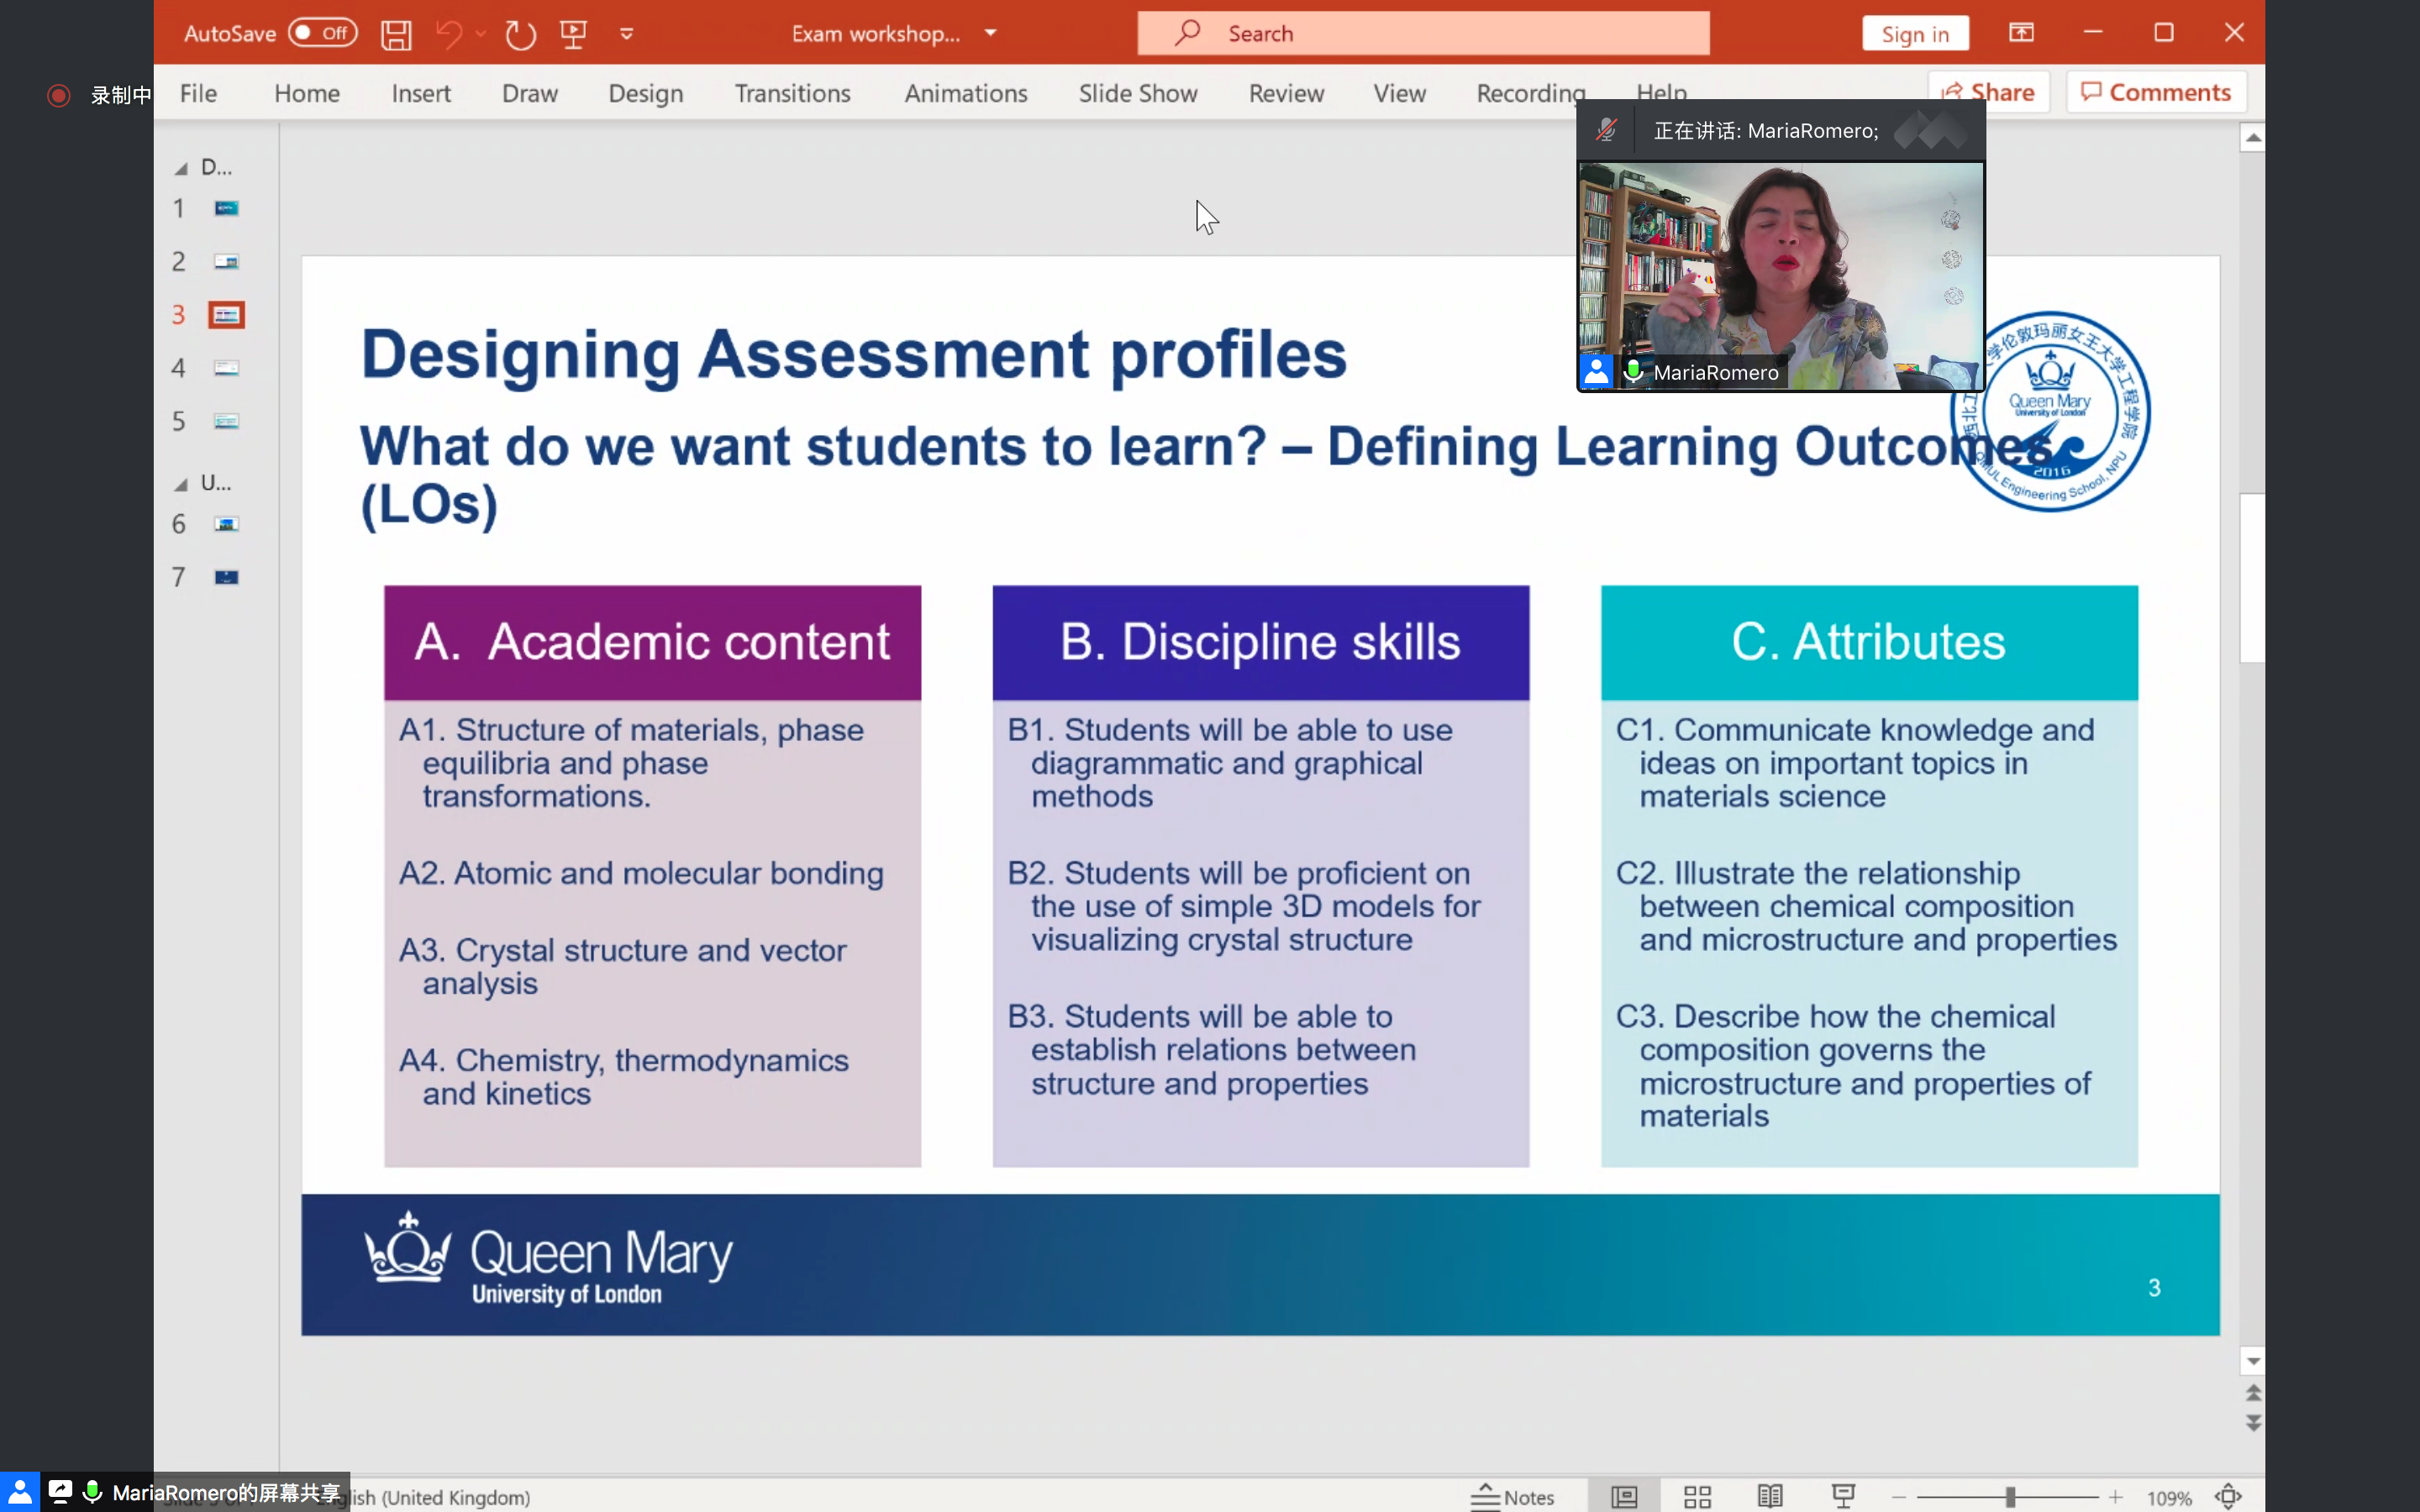Open the Transitions ribbon tab

click(x=792, y=93)
